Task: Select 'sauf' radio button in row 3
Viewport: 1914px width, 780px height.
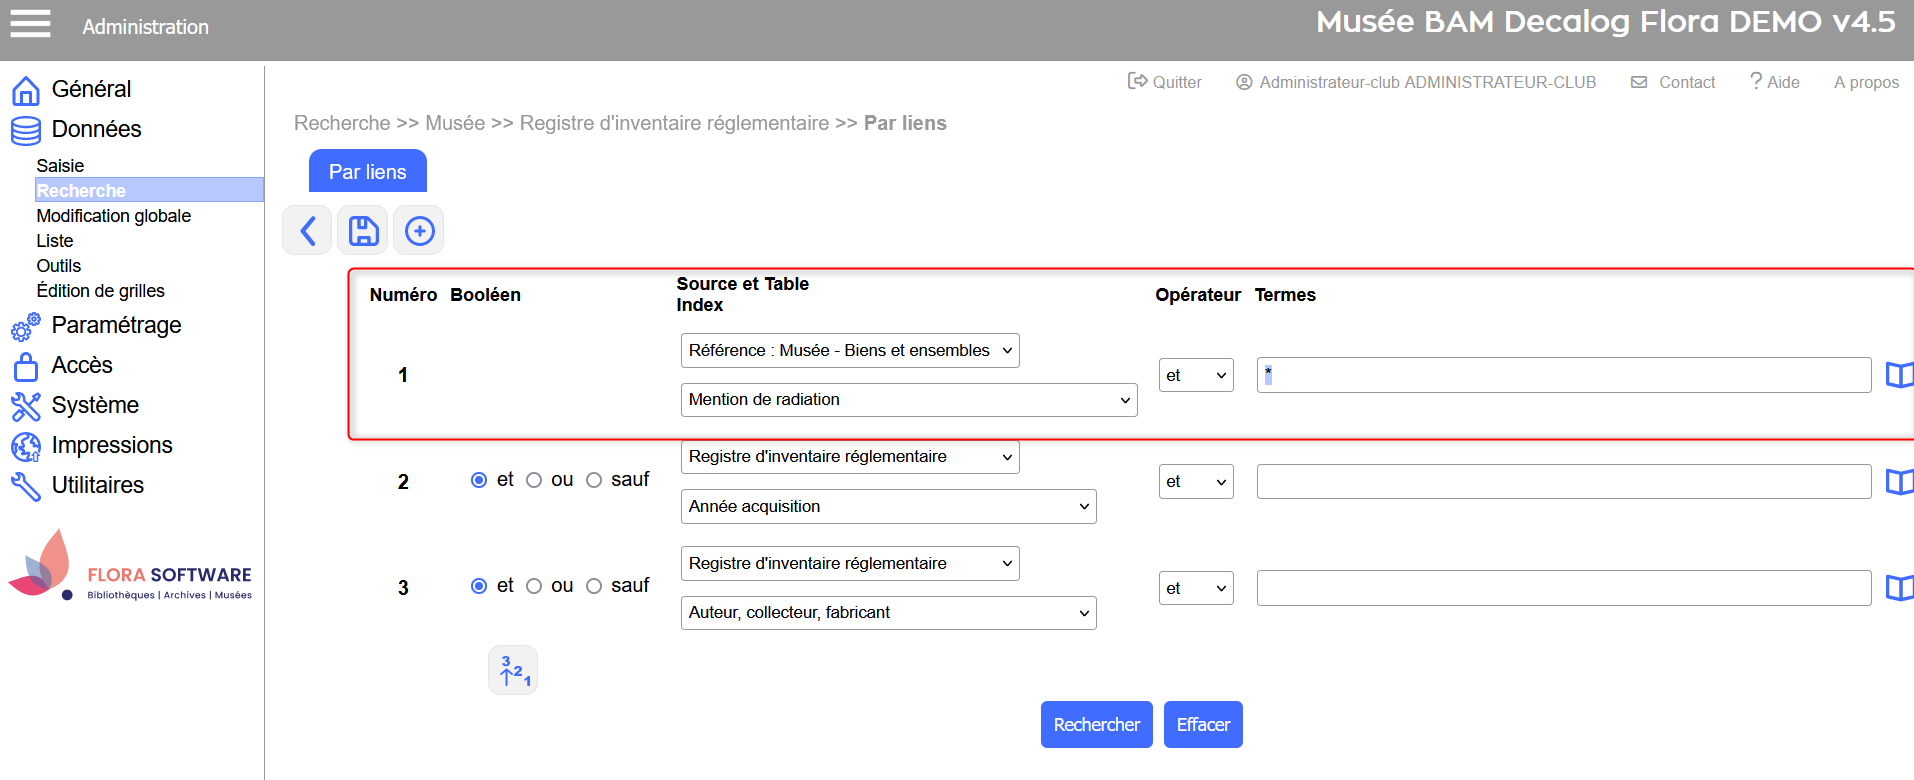Action: [594, 587]
